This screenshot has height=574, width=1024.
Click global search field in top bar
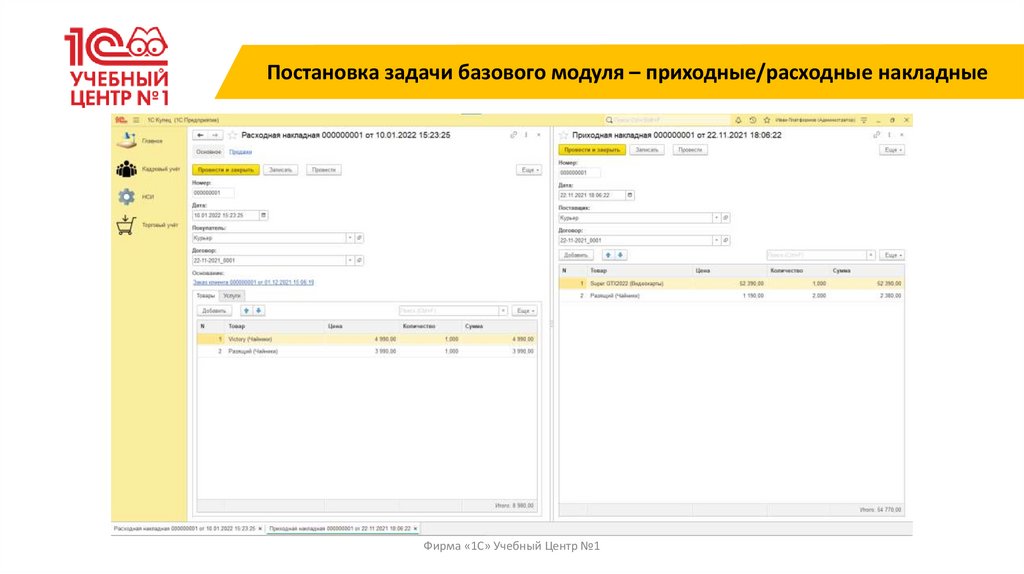click(667, 120)
